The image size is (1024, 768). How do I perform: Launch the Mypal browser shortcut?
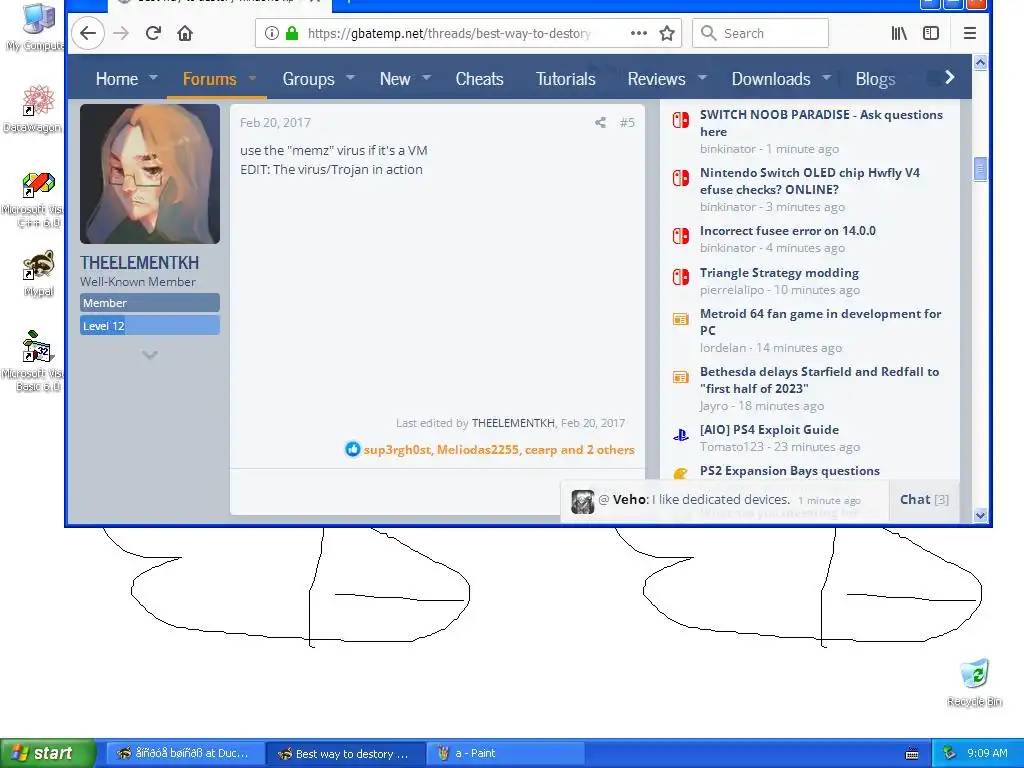(39, 274)
